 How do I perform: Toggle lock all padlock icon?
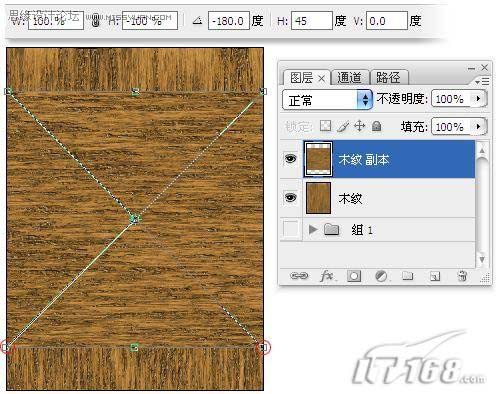(x=377, y=126)
